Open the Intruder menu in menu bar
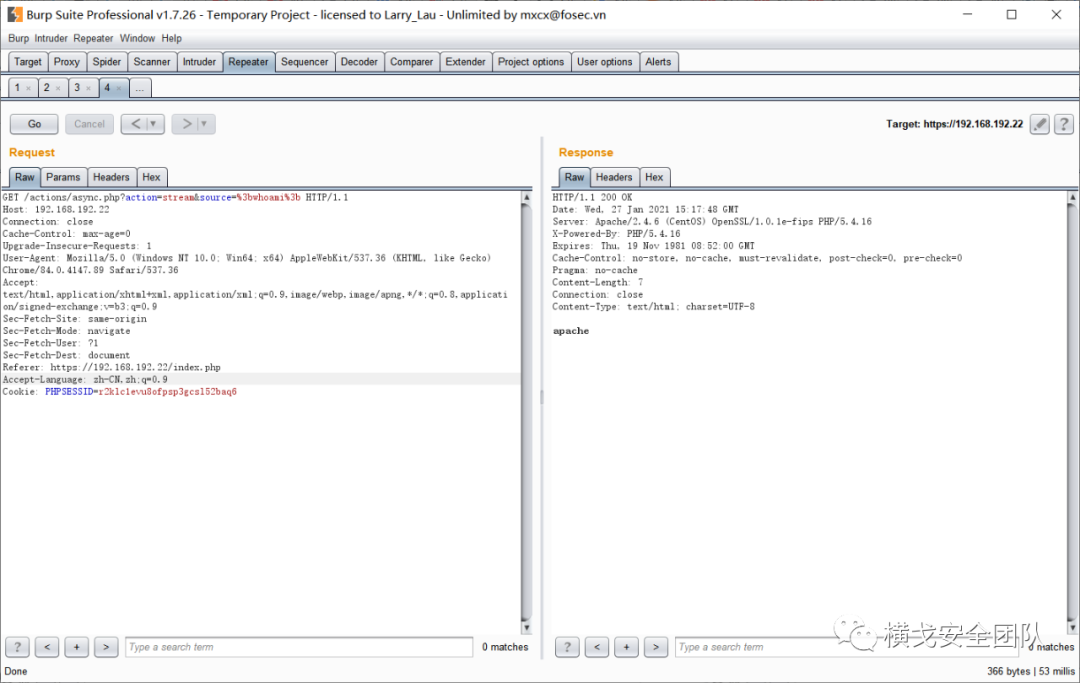 click(51, 39)
